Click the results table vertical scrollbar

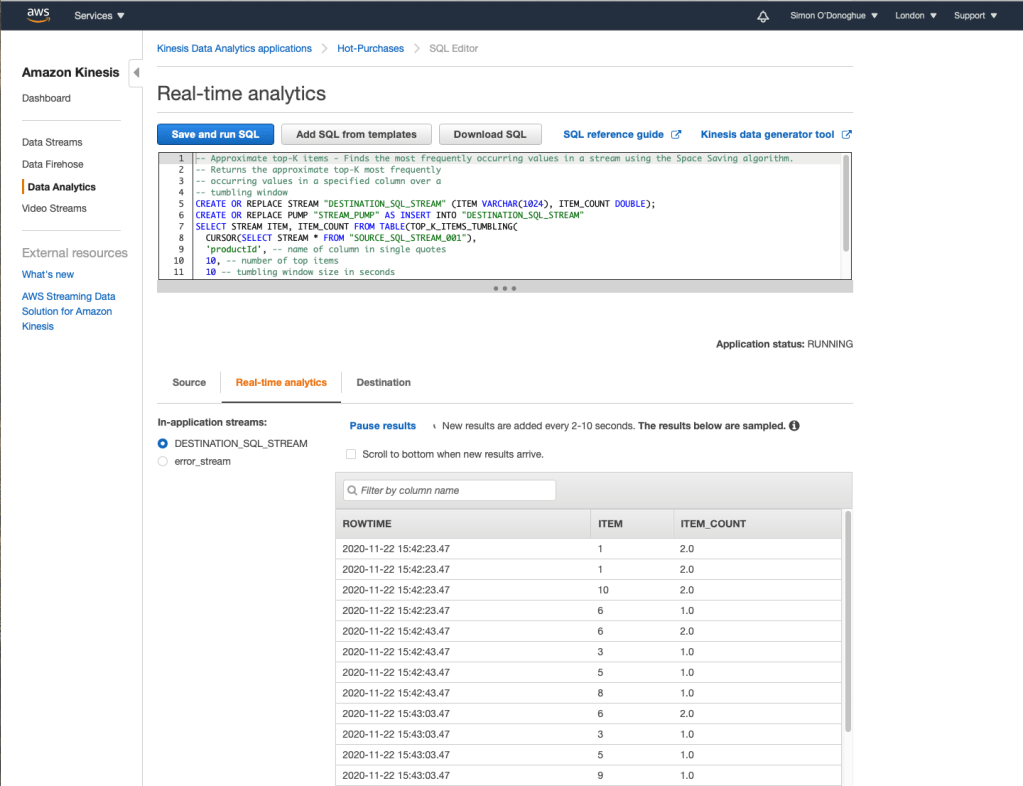click(848, 620)
